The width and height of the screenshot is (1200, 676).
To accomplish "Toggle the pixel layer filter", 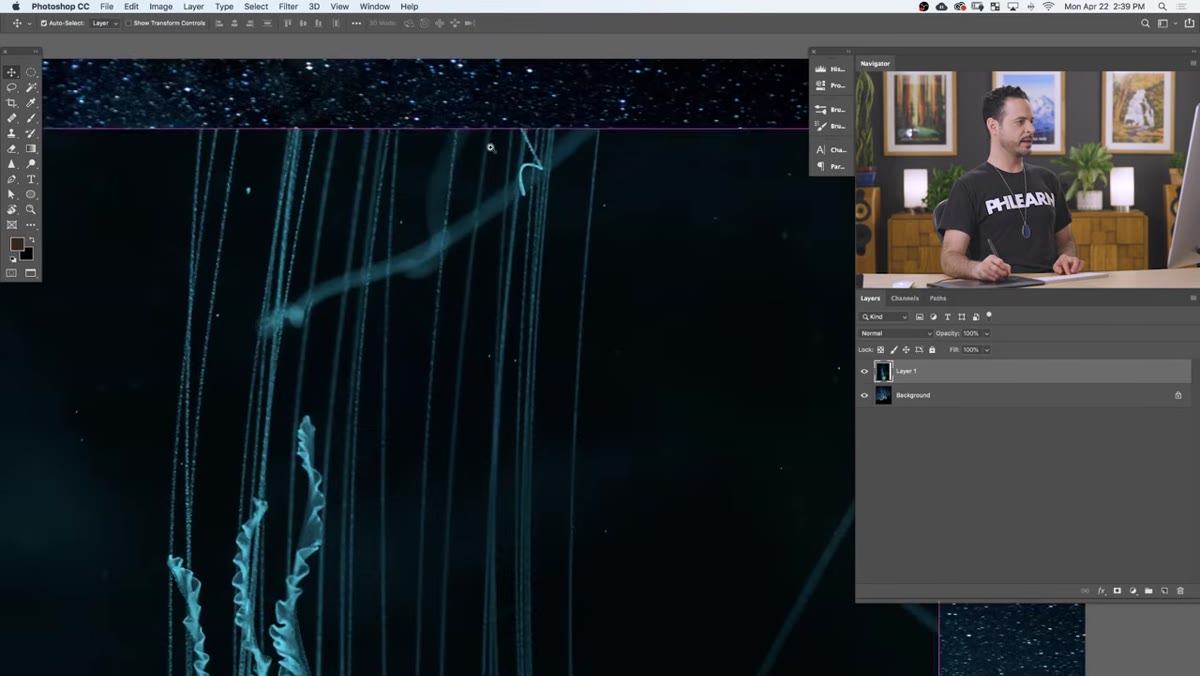I will (x=920, y=317).
